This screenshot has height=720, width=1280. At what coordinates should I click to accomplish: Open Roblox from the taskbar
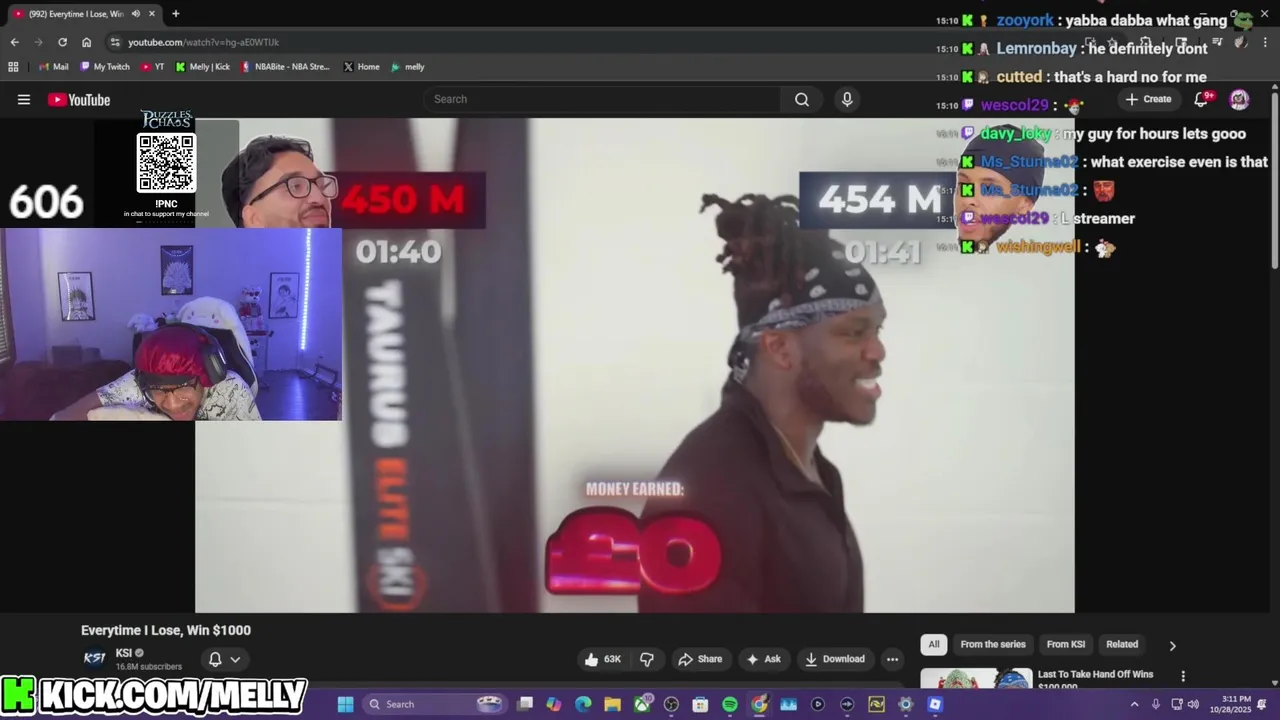coord(935,704)
